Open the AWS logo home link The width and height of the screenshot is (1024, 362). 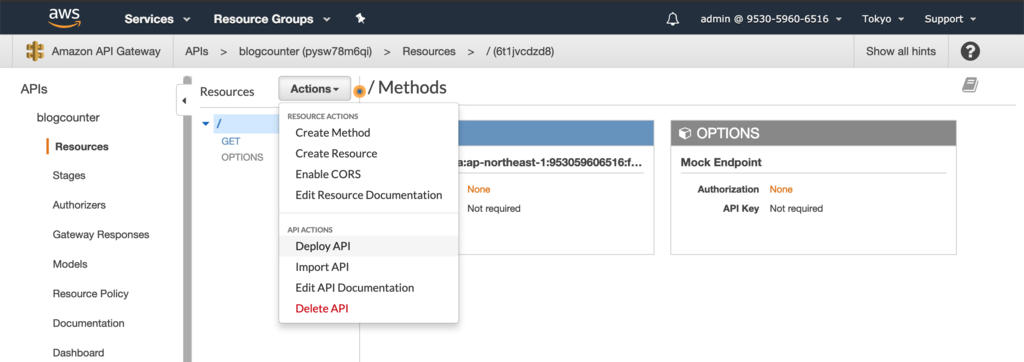64,18
